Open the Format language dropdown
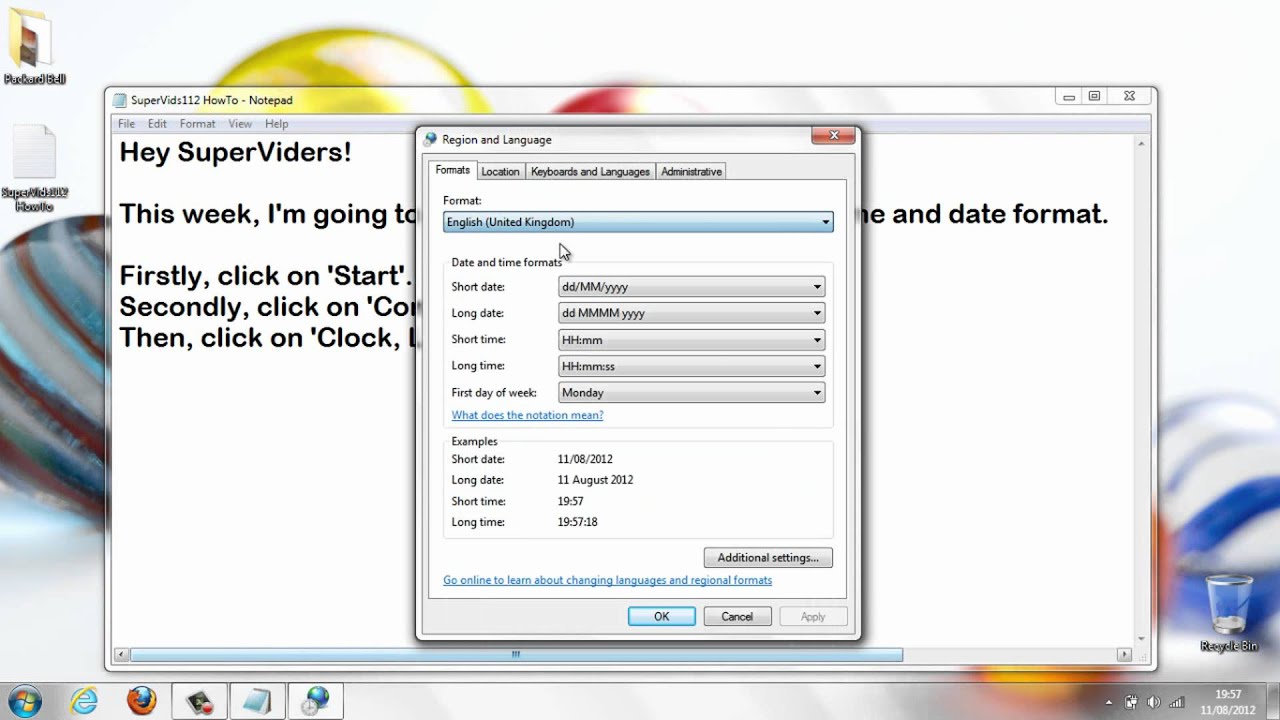 click(x=638, y=222)
